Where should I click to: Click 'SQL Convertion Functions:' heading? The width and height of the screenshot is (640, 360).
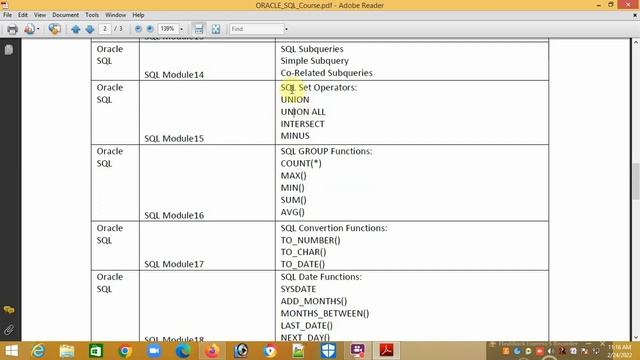click(x=334, y=228)
